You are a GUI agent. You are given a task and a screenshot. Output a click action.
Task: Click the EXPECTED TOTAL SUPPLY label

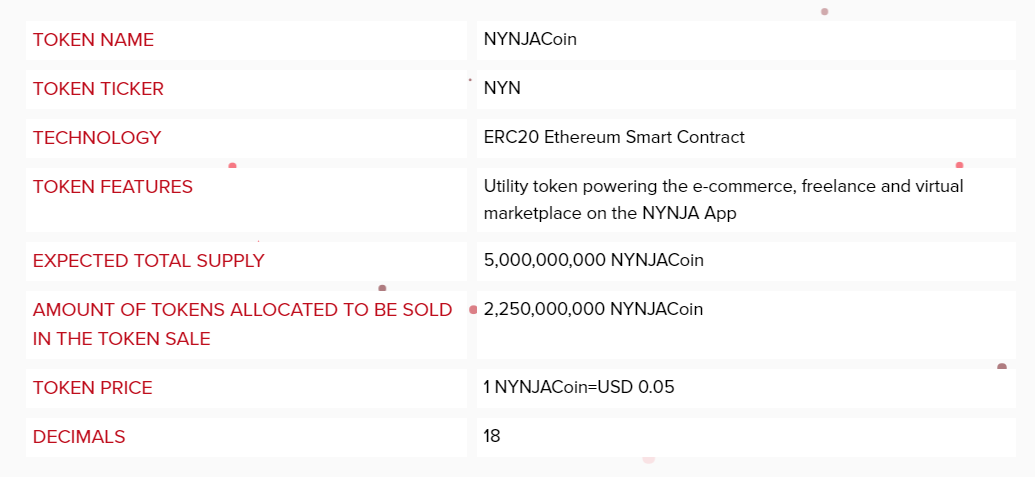[149, 261]
